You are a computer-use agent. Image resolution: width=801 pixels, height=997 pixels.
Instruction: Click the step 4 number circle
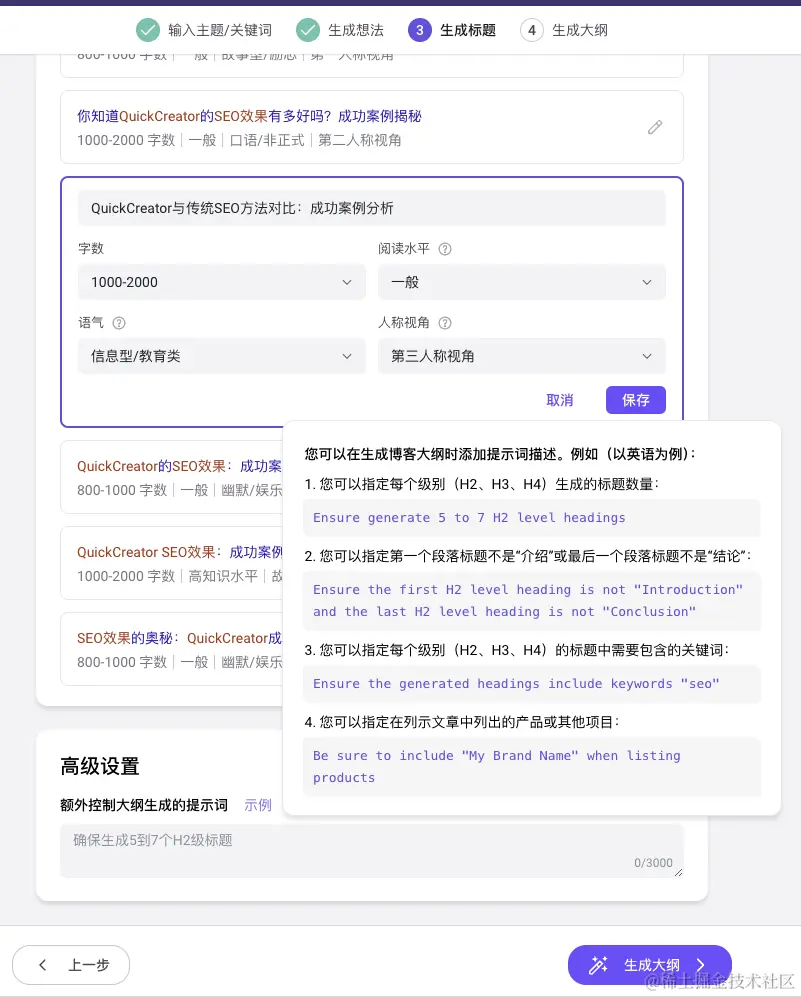tap(532, 30)
